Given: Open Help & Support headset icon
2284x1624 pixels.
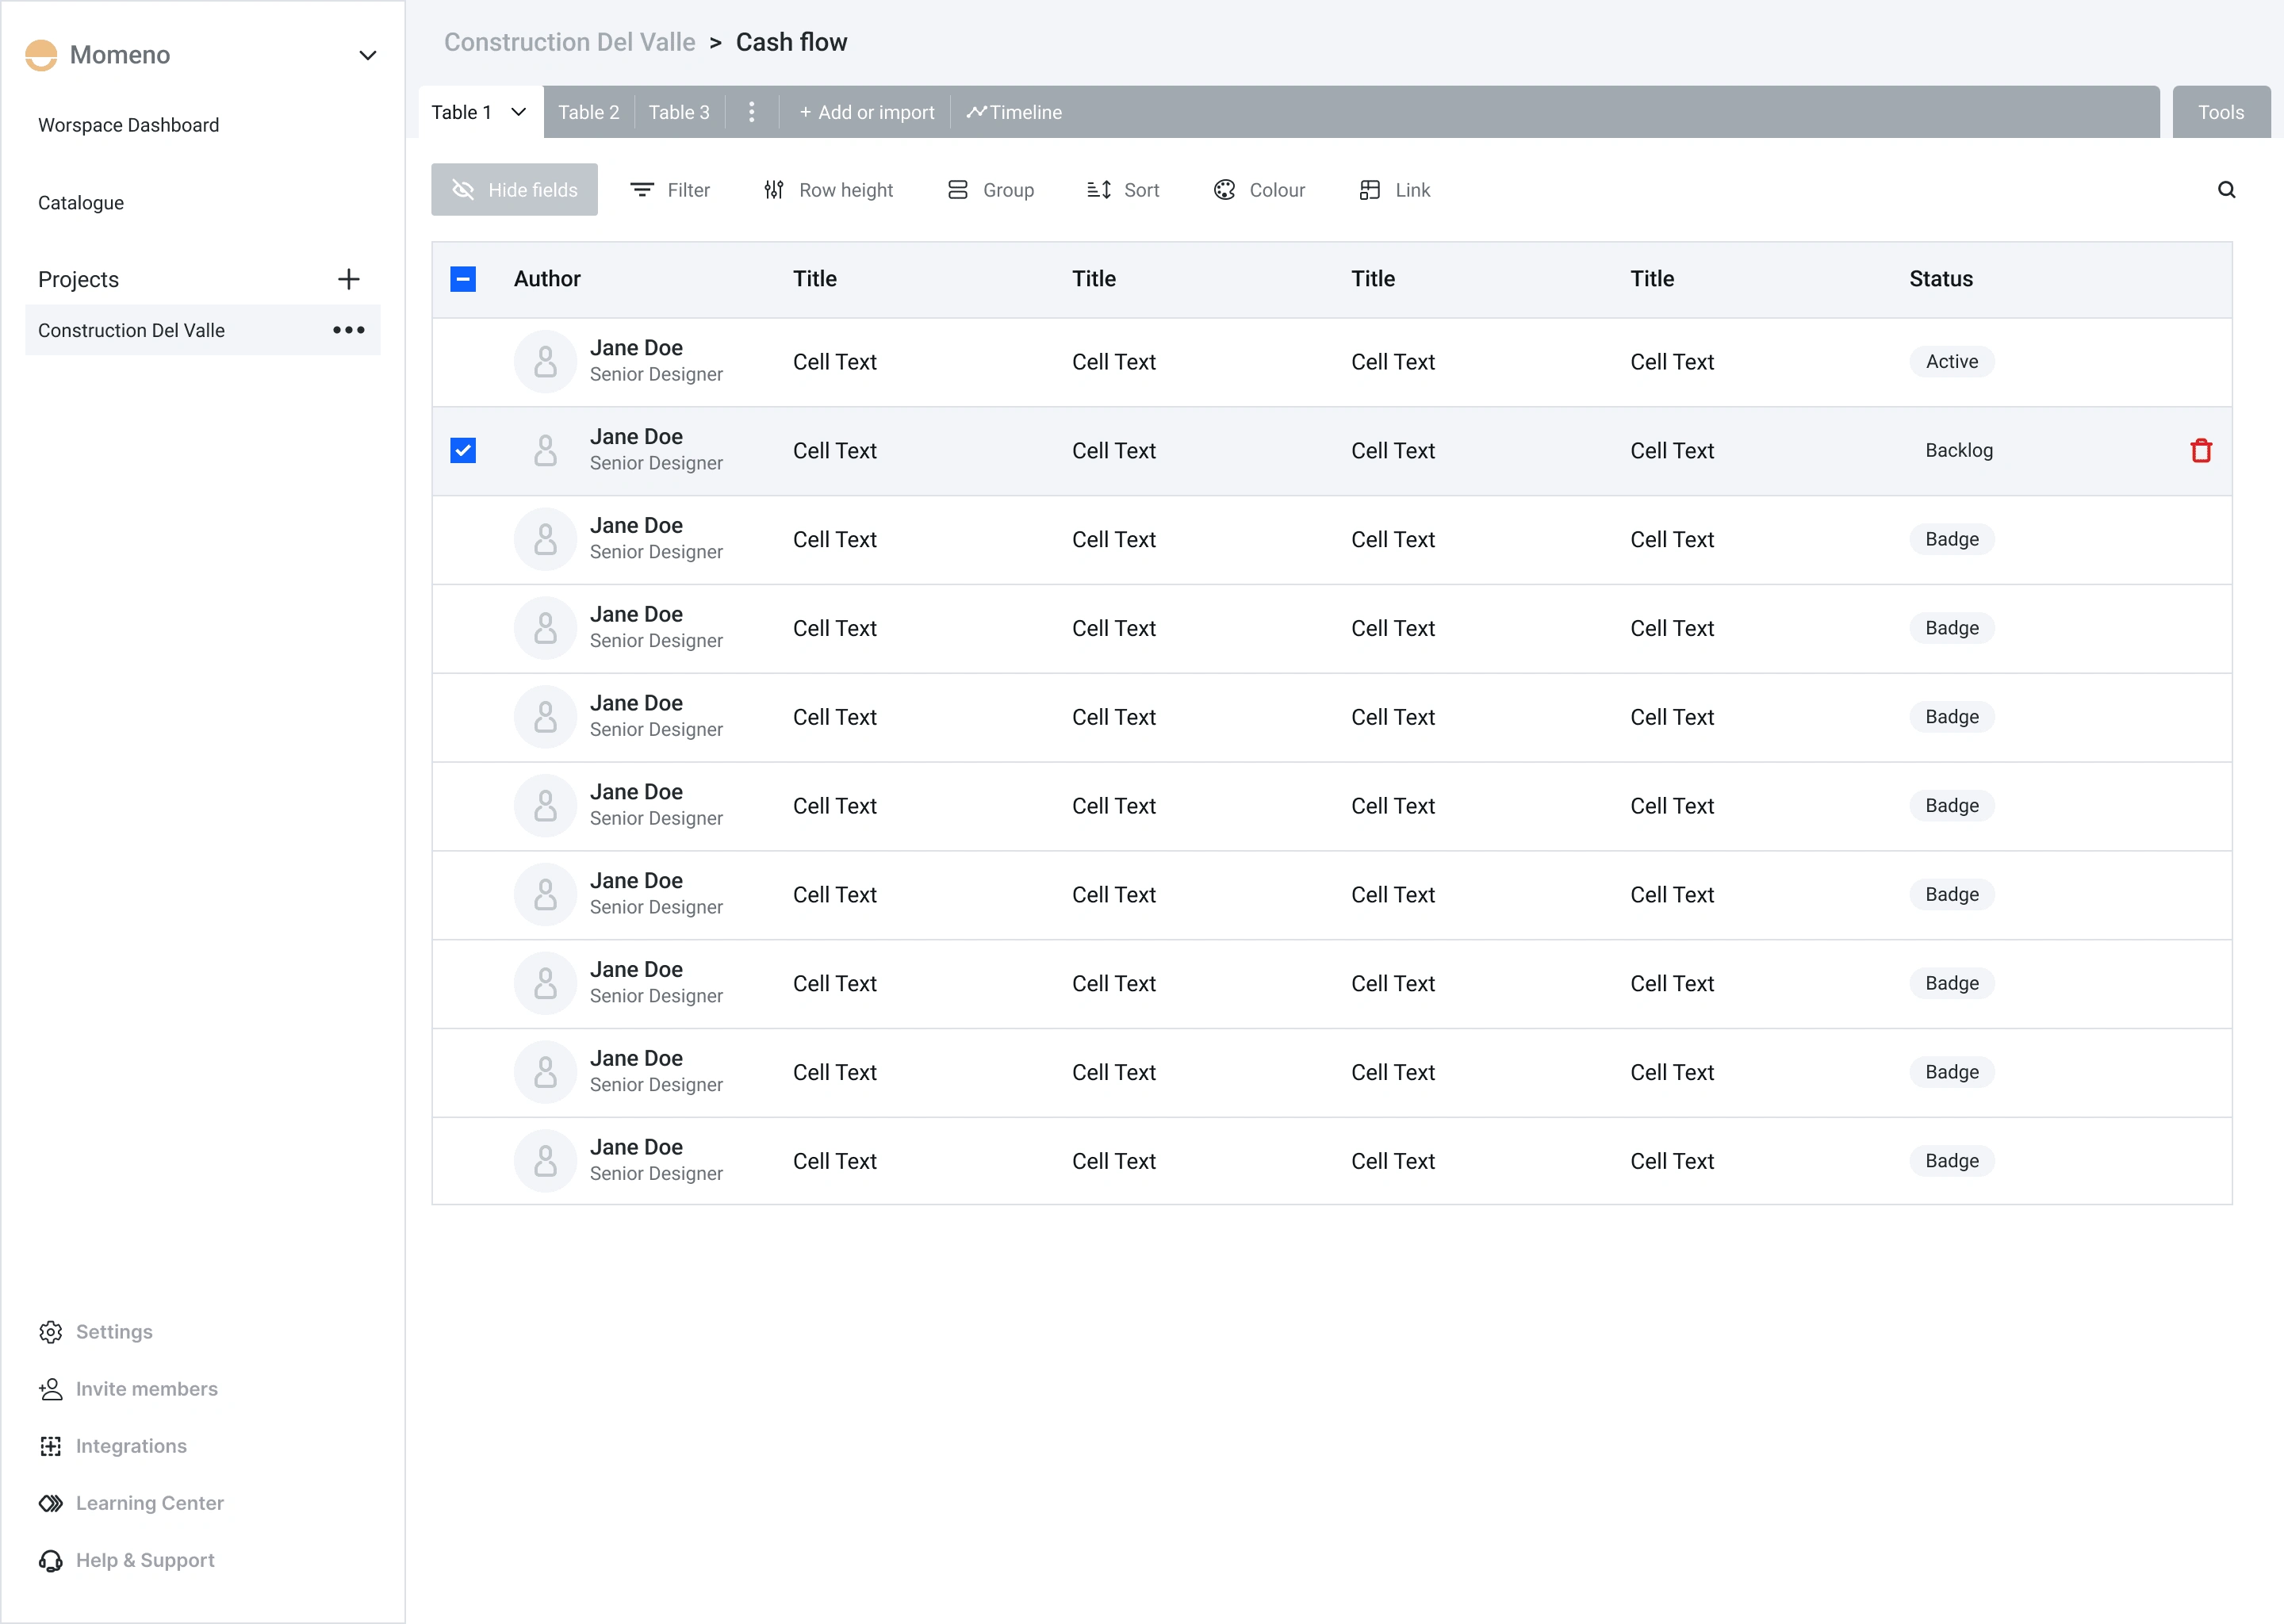Looking at the screenshot, I should pyautogui.click(x=51, y=1560).
